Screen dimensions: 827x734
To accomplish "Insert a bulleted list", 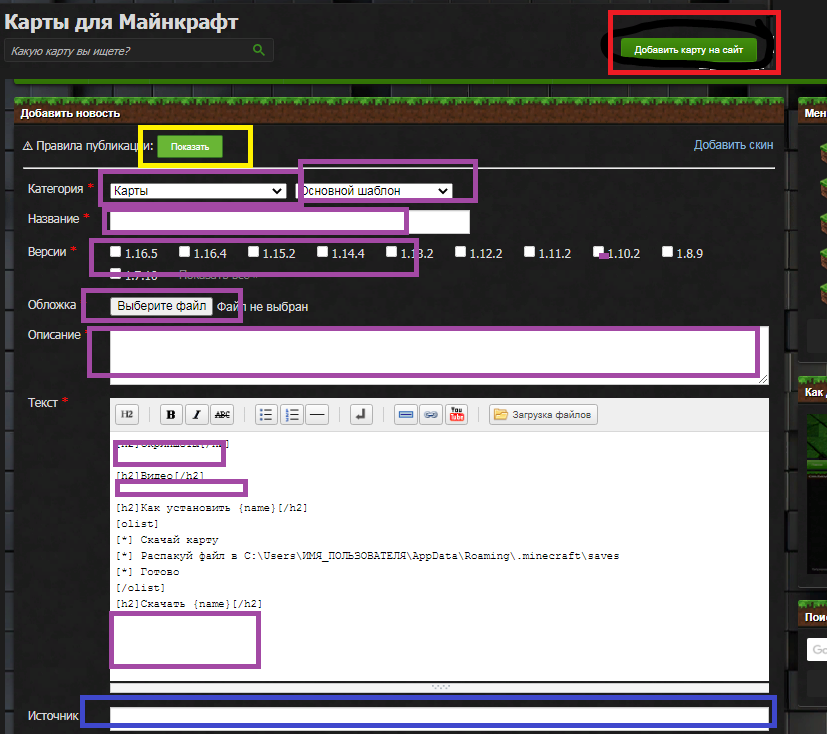I will coord(266,414).
